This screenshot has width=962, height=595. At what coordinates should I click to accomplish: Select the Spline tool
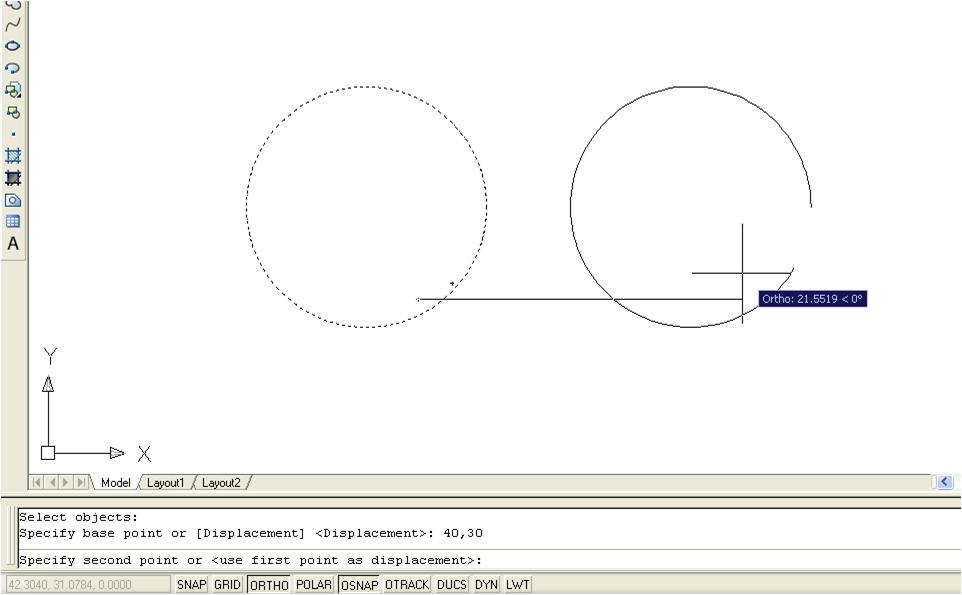click(x=13, y=25)
